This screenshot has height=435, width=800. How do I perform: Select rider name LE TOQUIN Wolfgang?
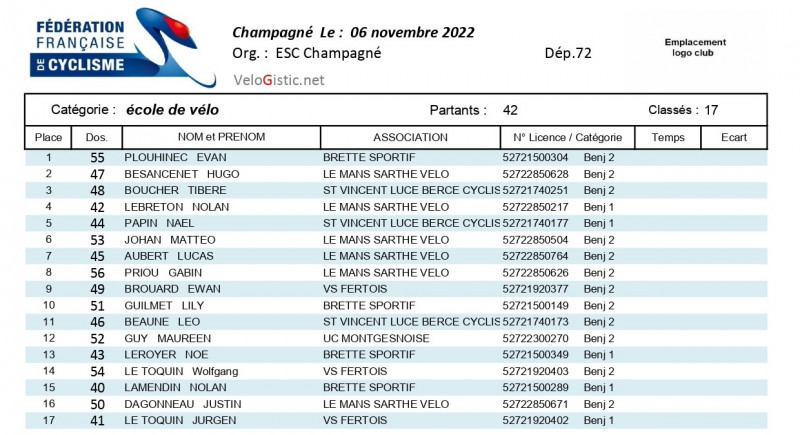click(x=181, y=371)
